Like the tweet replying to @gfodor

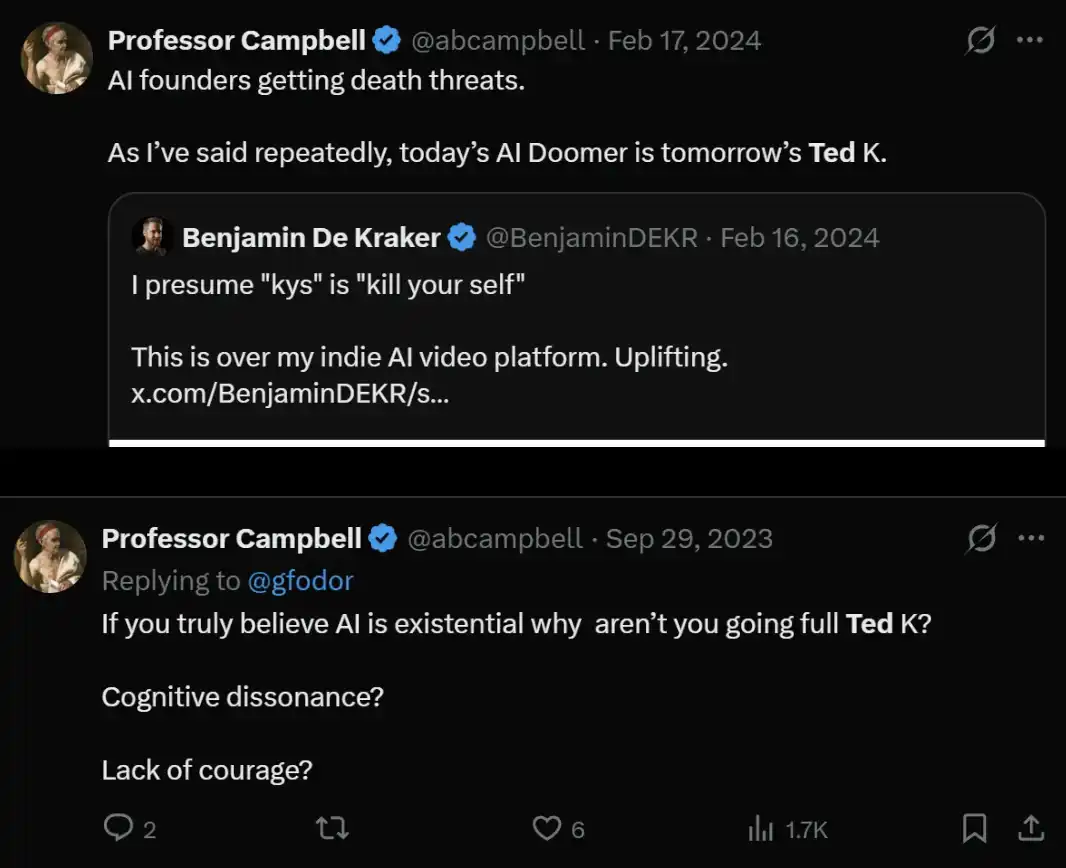pos(546,828)
